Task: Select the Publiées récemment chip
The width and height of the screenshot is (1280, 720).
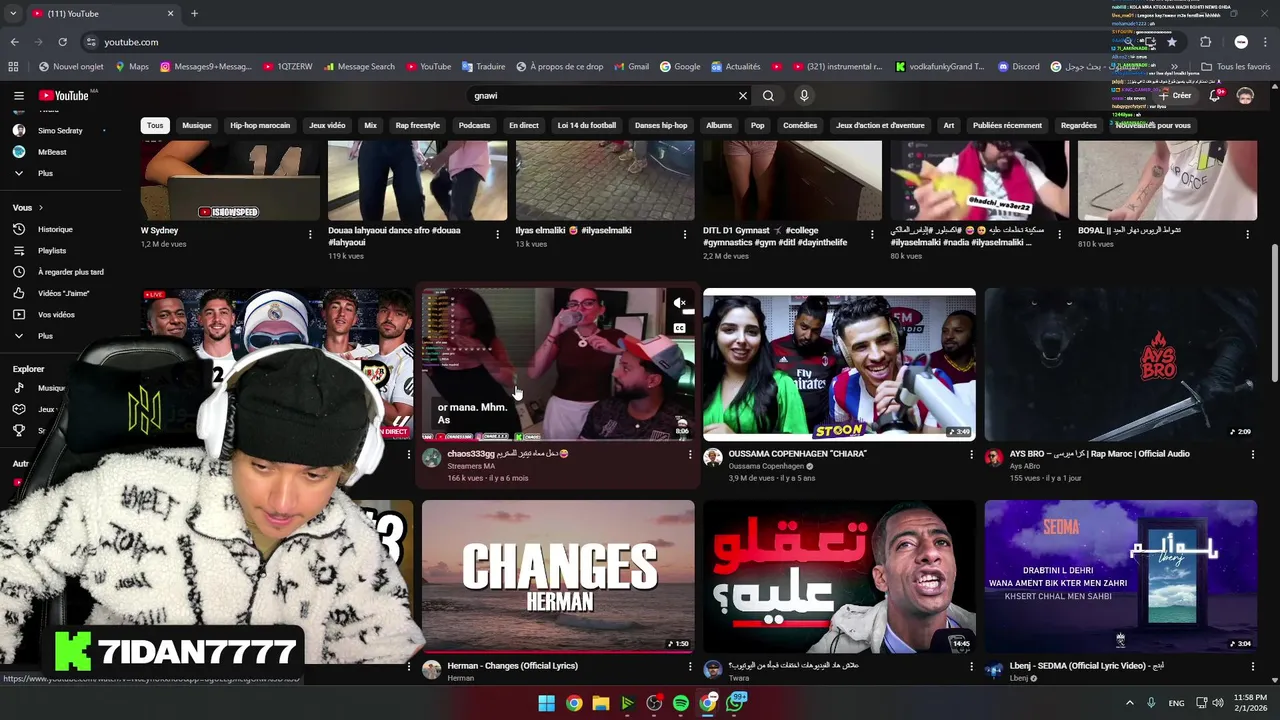Action: [1007, 126]
